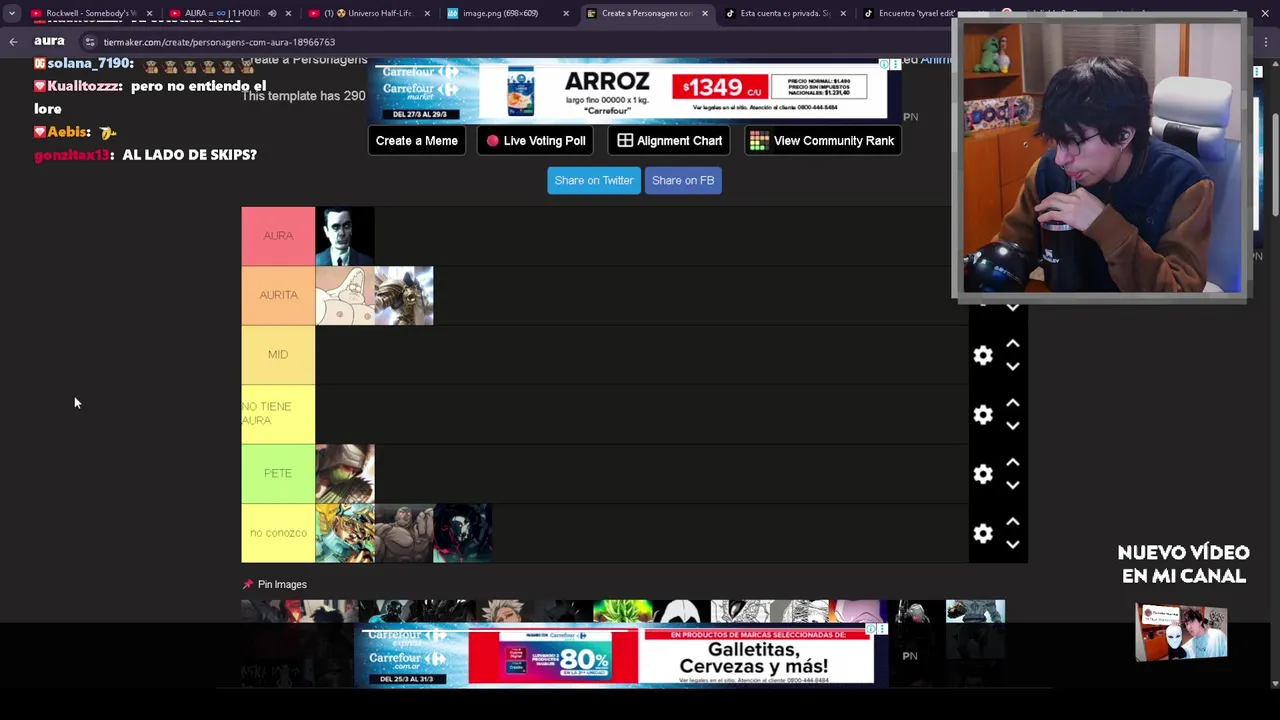
Task: Click the Carrefour ARROZ banner ad
Action: point(628,92)
